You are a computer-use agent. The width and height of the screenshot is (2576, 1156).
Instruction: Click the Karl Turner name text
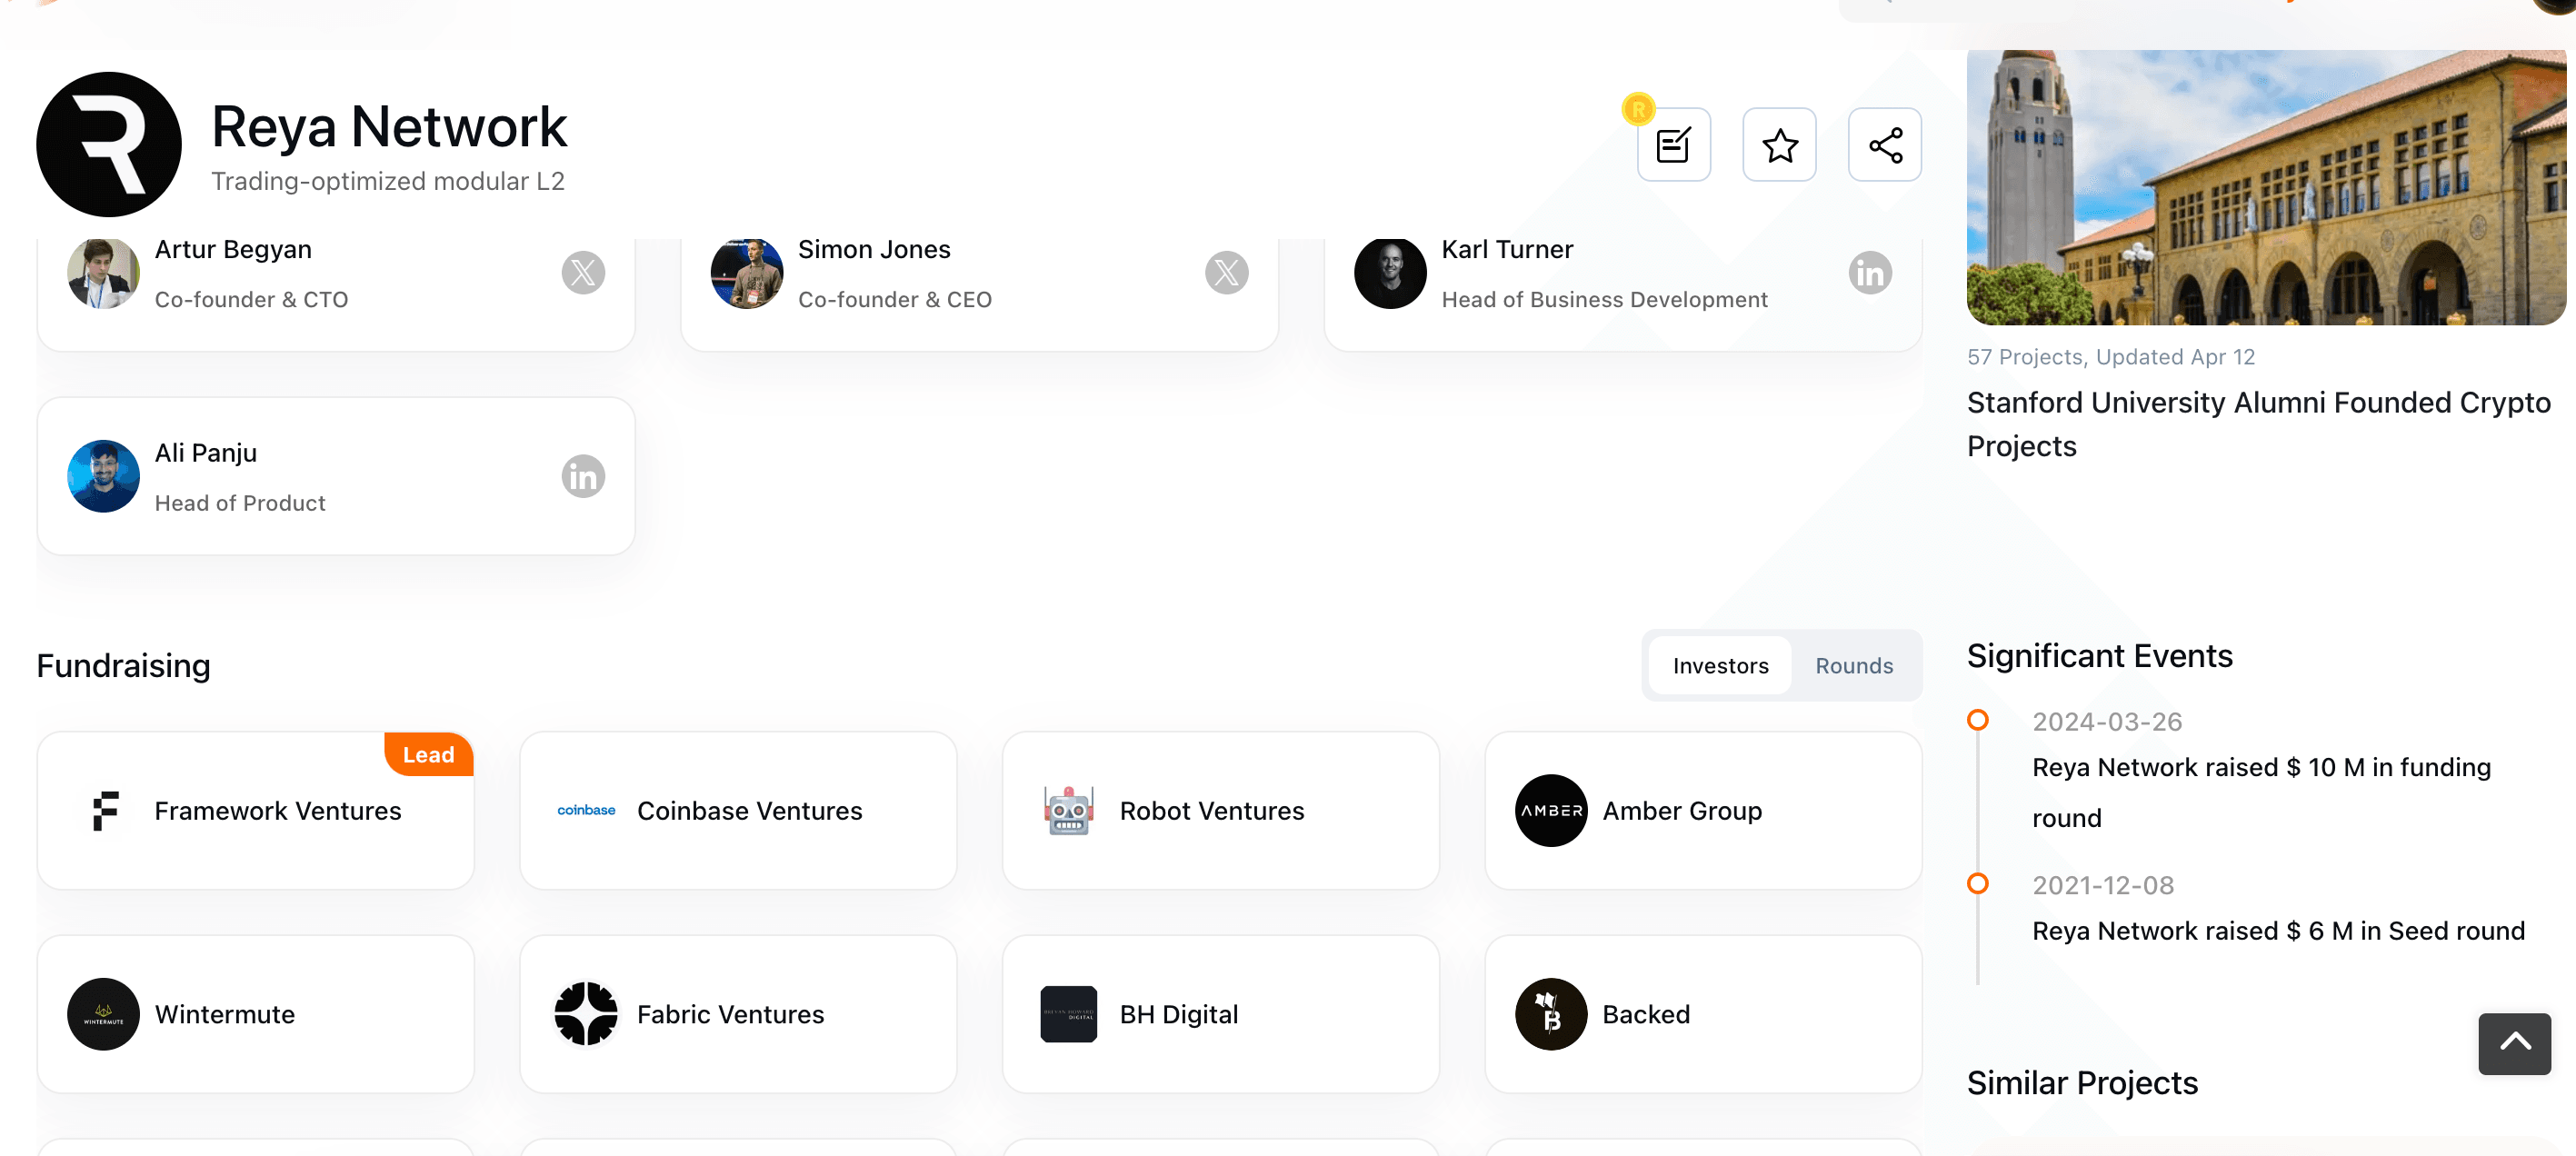coord(1506,249)
